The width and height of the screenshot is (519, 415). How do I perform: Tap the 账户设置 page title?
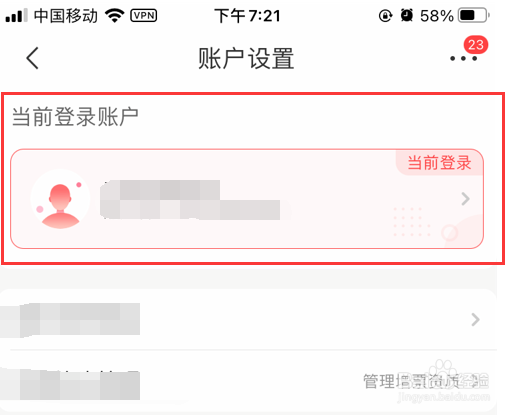pyautogui.click(x=246, y=59)
